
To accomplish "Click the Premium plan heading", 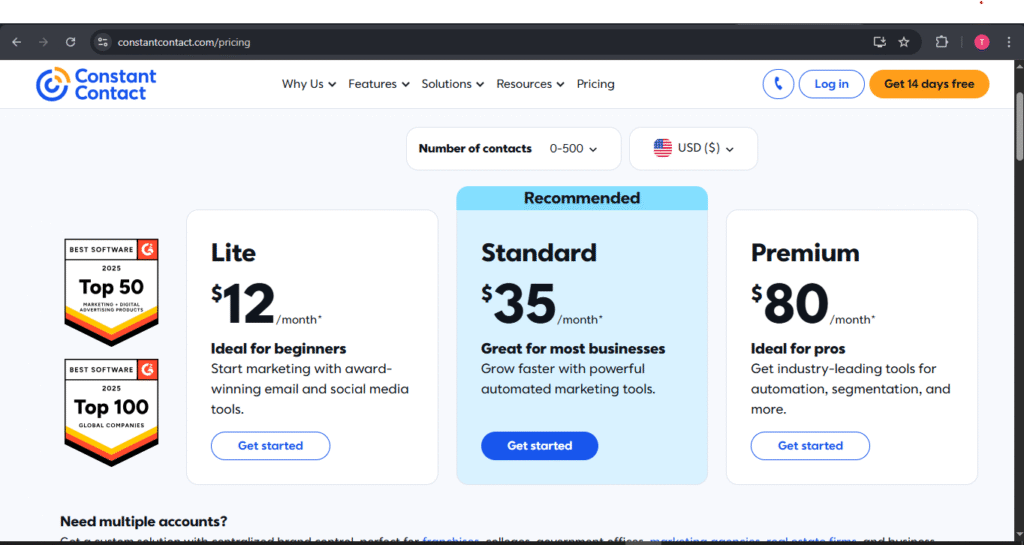I will [805, 253].
